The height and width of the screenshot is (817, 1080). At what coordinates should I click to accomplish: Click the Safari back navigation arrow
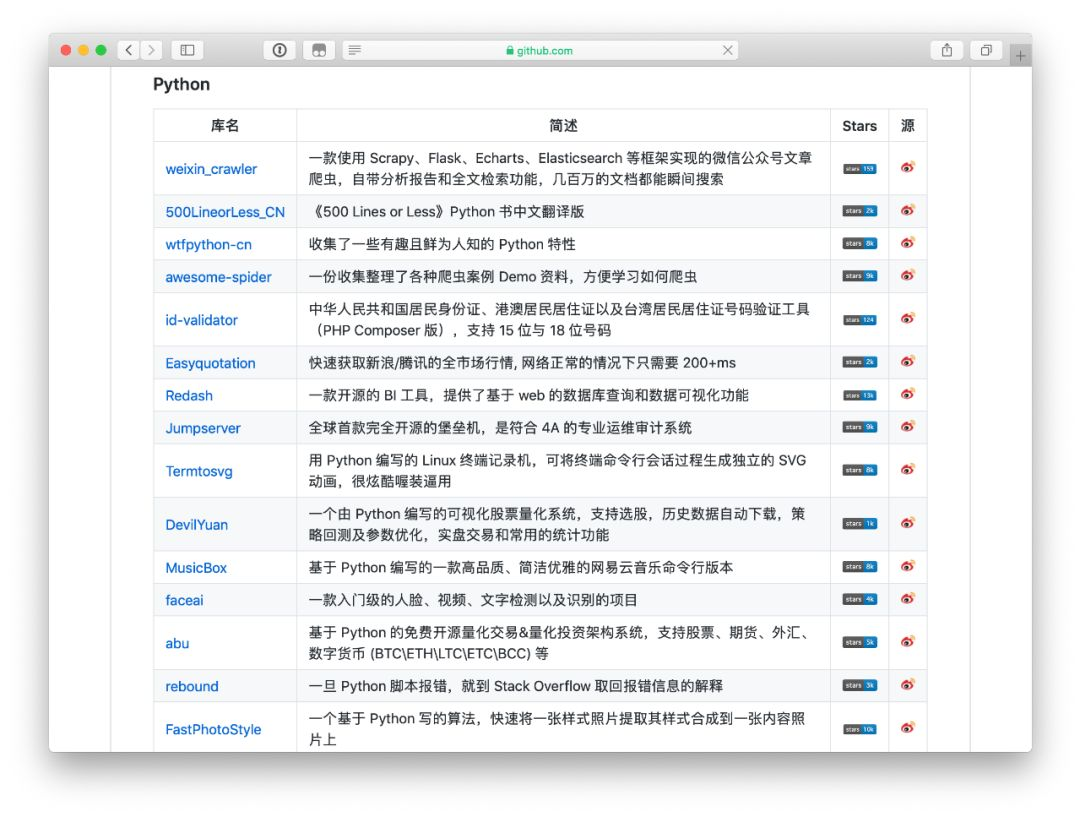pos(129,50)
